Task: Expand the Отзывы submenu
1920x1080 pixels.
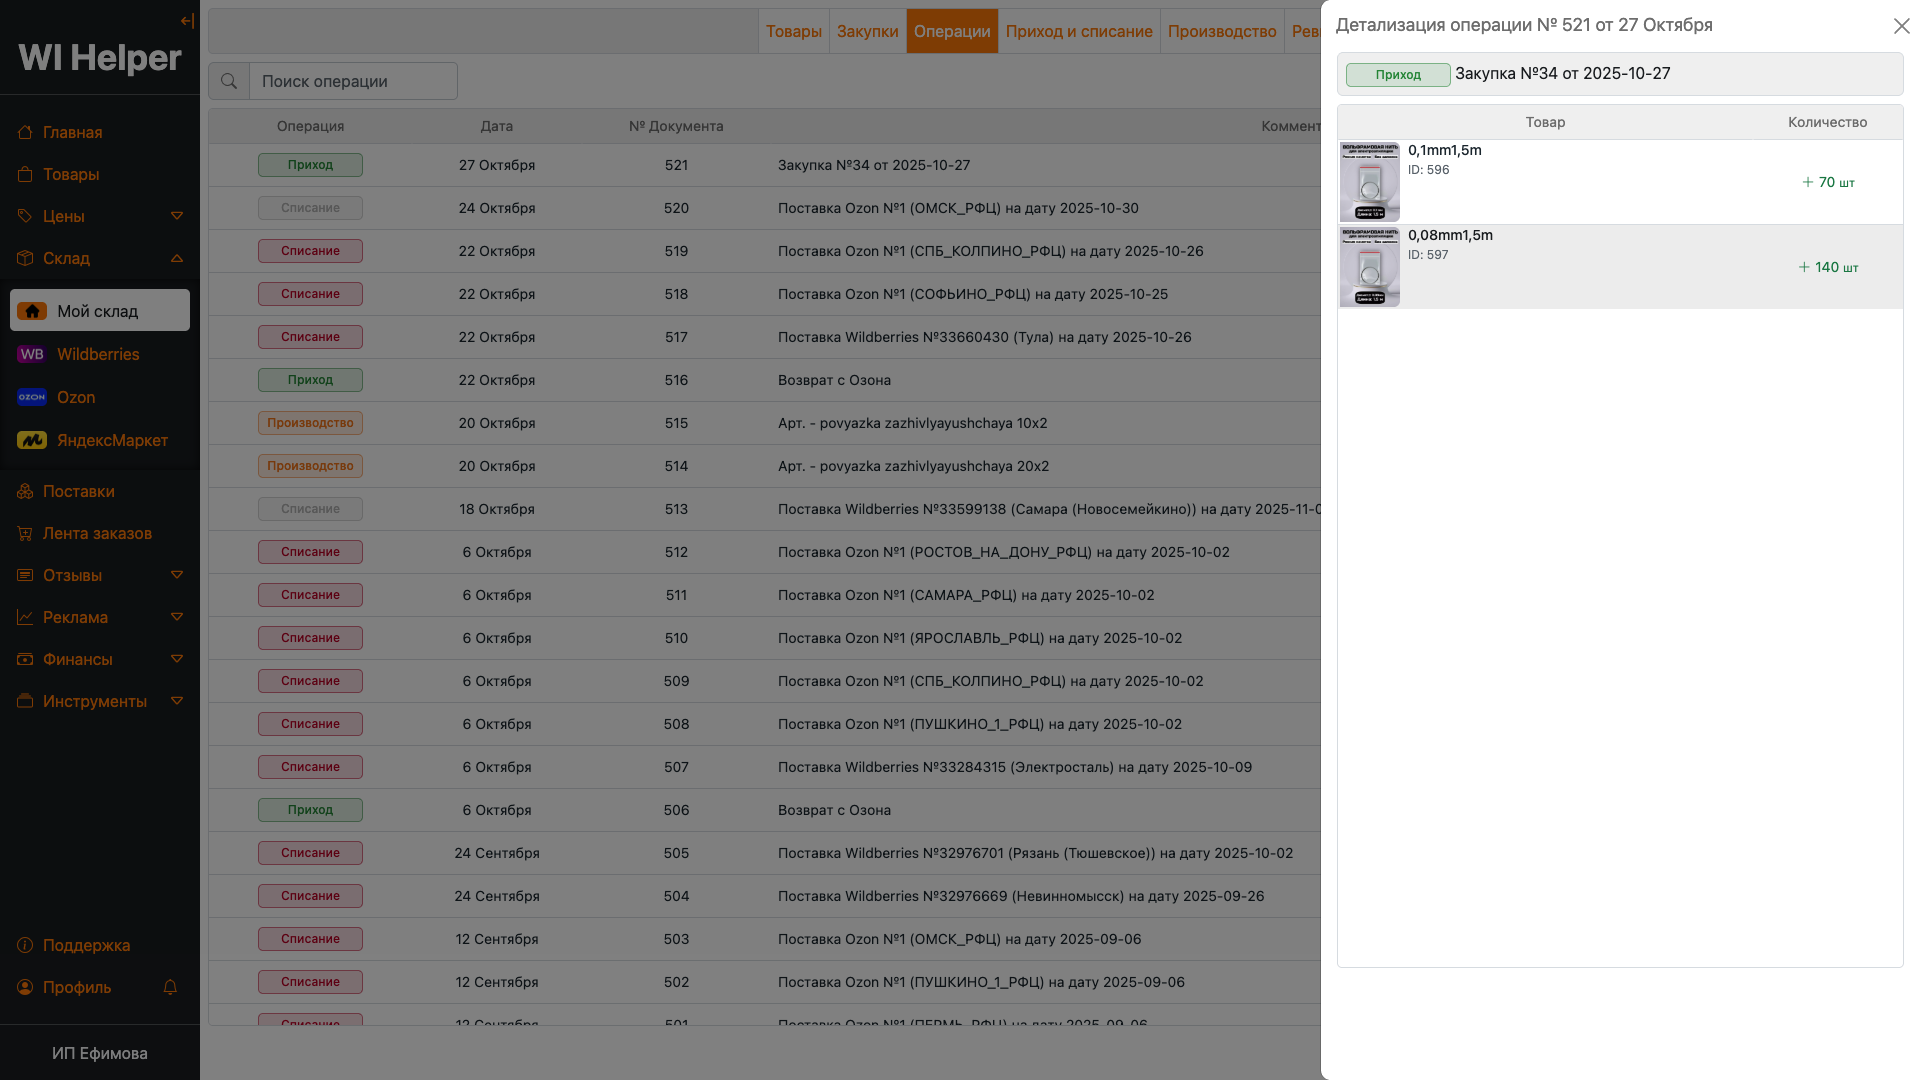Action: click(x=177, y=575)
